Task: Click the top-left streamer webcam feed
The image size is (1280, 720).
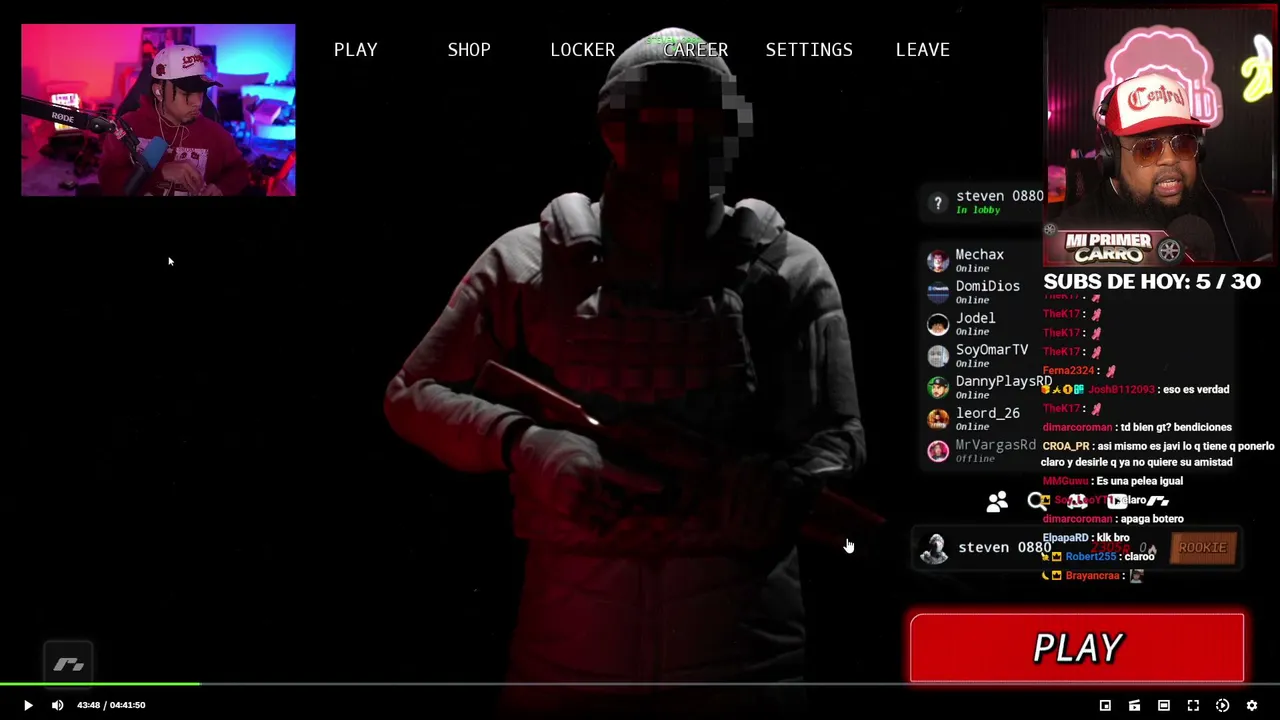Action: [158, 110]
